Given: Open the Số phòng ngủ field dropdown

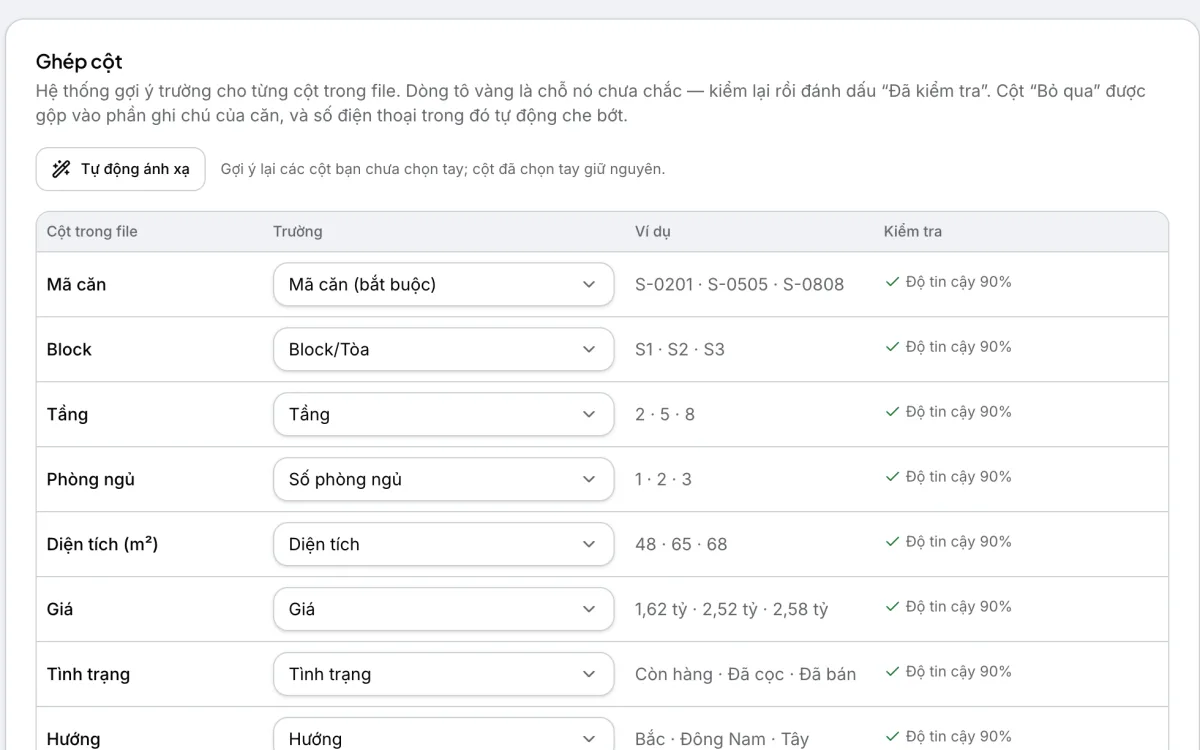Looking at the screenshot, I should [443, 479].
